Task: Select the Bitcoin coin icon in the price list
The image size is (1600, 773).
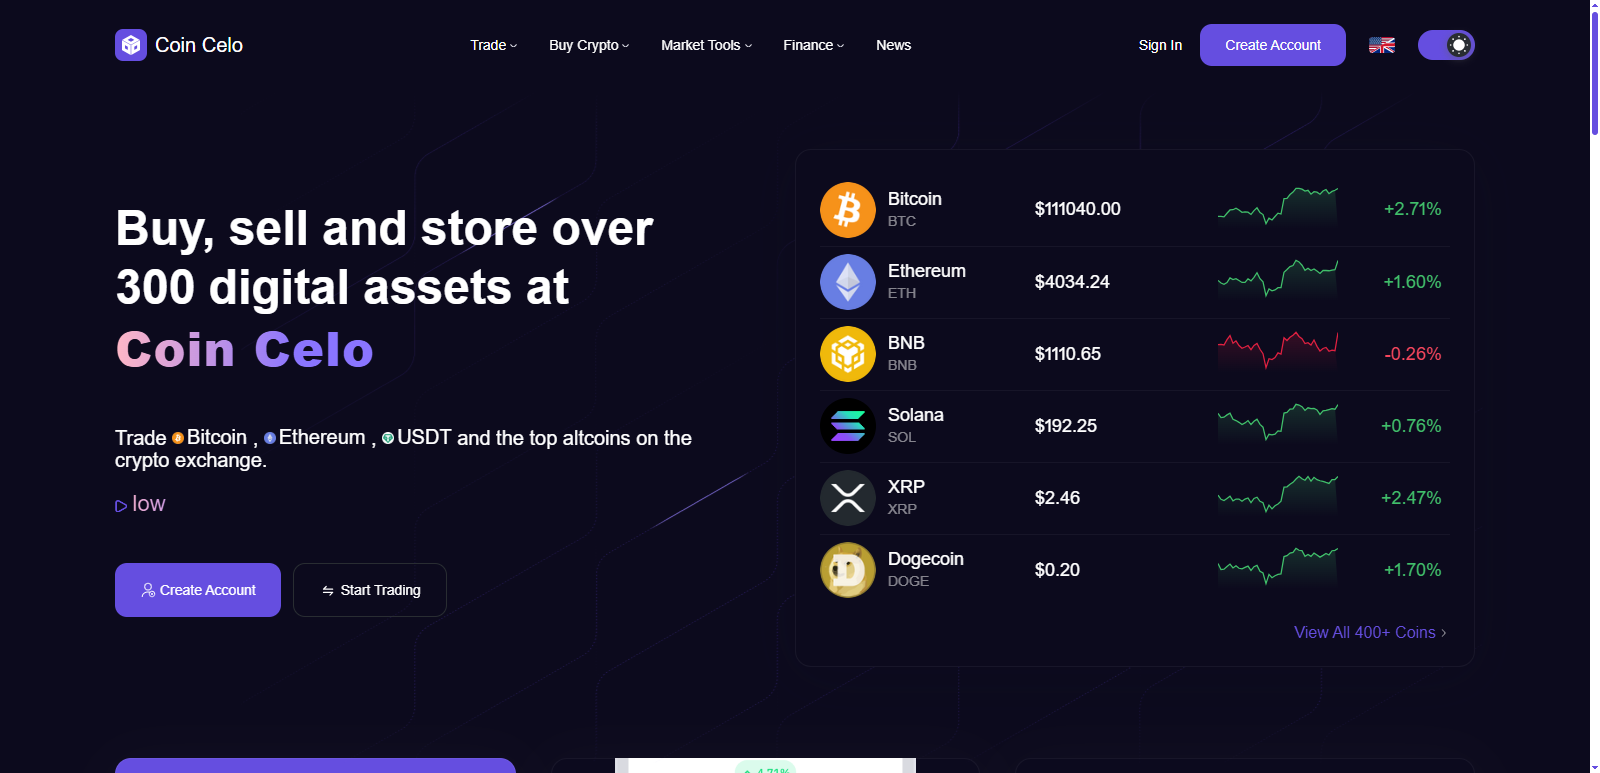Action: (x=847, y=209)
